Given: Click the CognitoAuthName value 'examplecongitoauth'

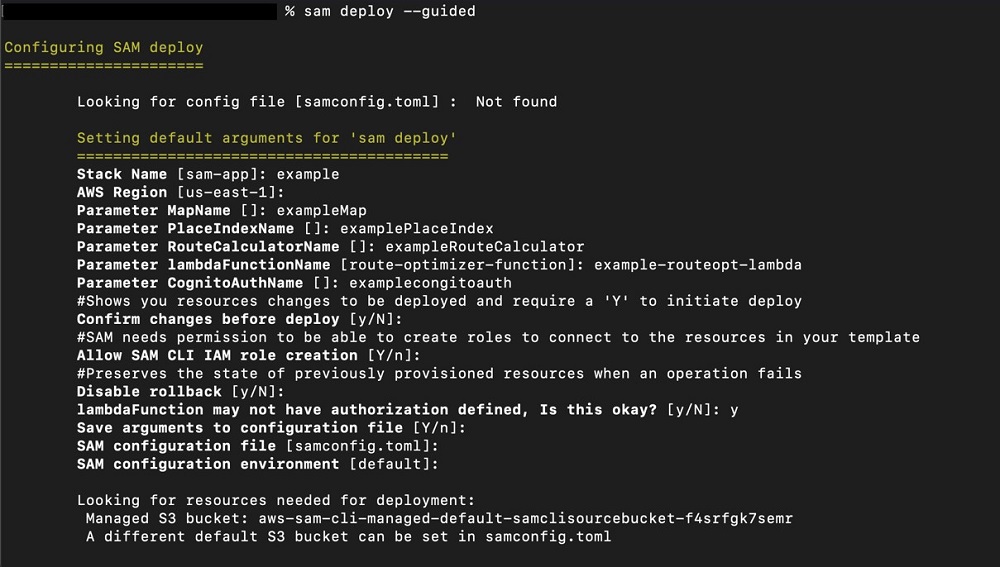Looking at the screenshot, I should pyautogui.click(x=430, y=283).
